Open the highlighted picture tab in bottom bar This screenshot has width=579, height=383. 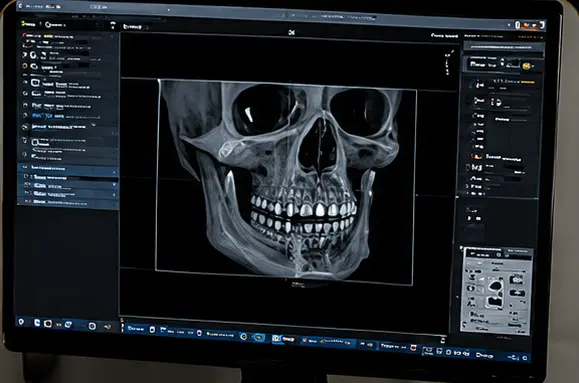point(284,339)
